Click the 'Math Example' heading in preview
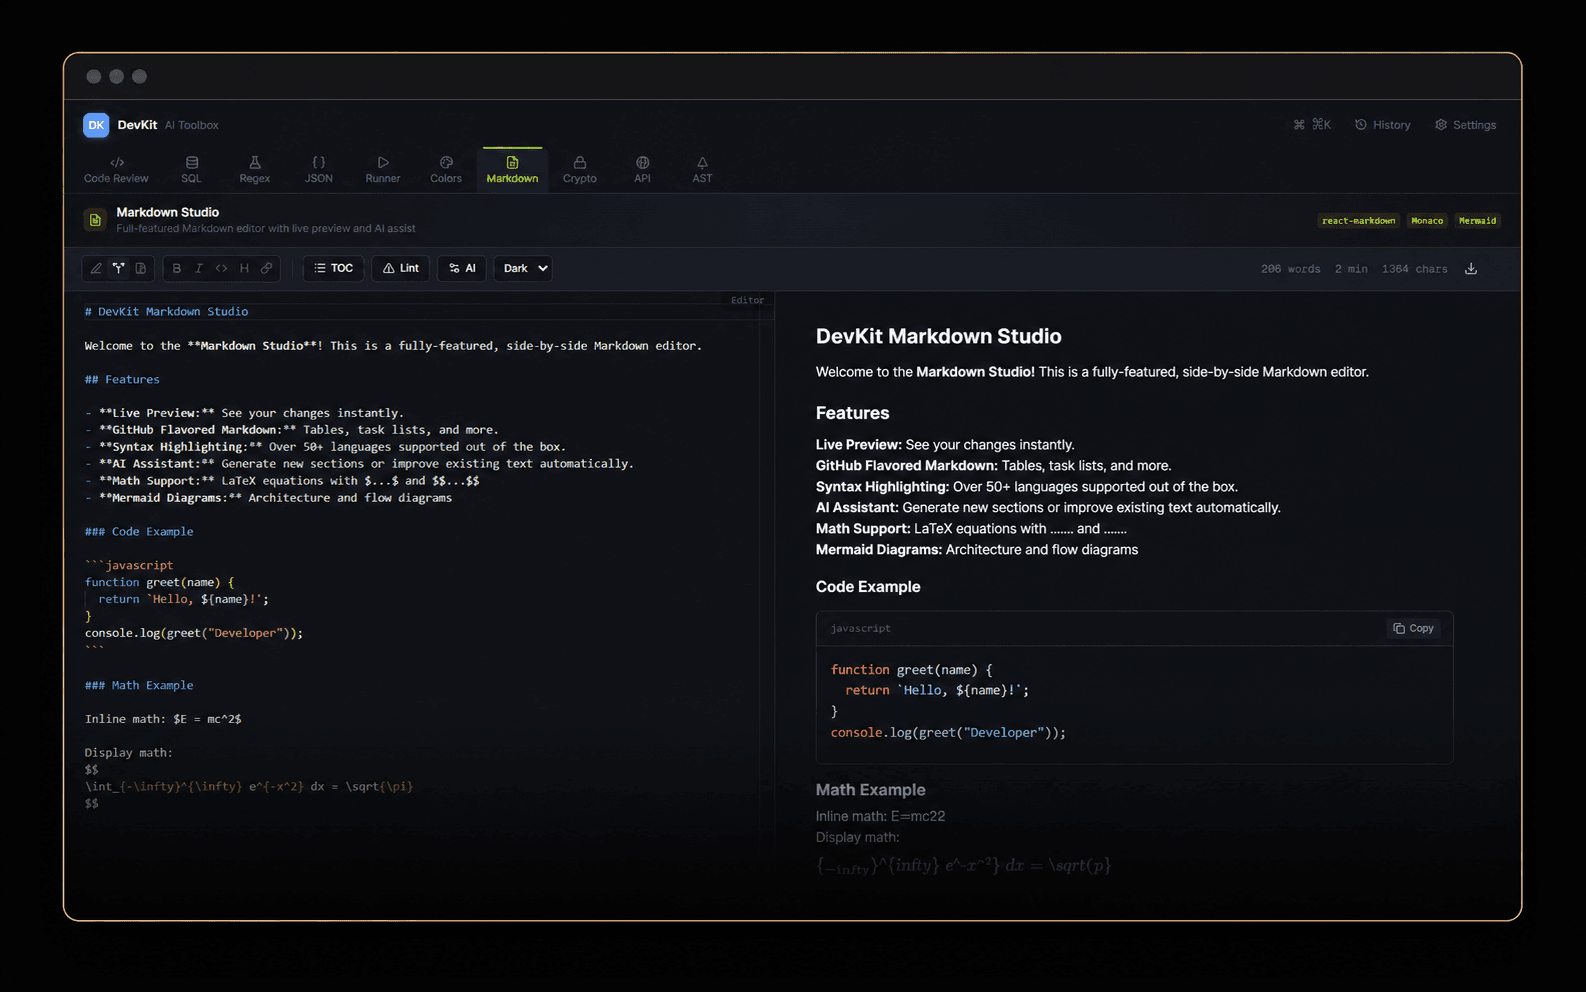The image size is (1586, 992). coord(870,790)
